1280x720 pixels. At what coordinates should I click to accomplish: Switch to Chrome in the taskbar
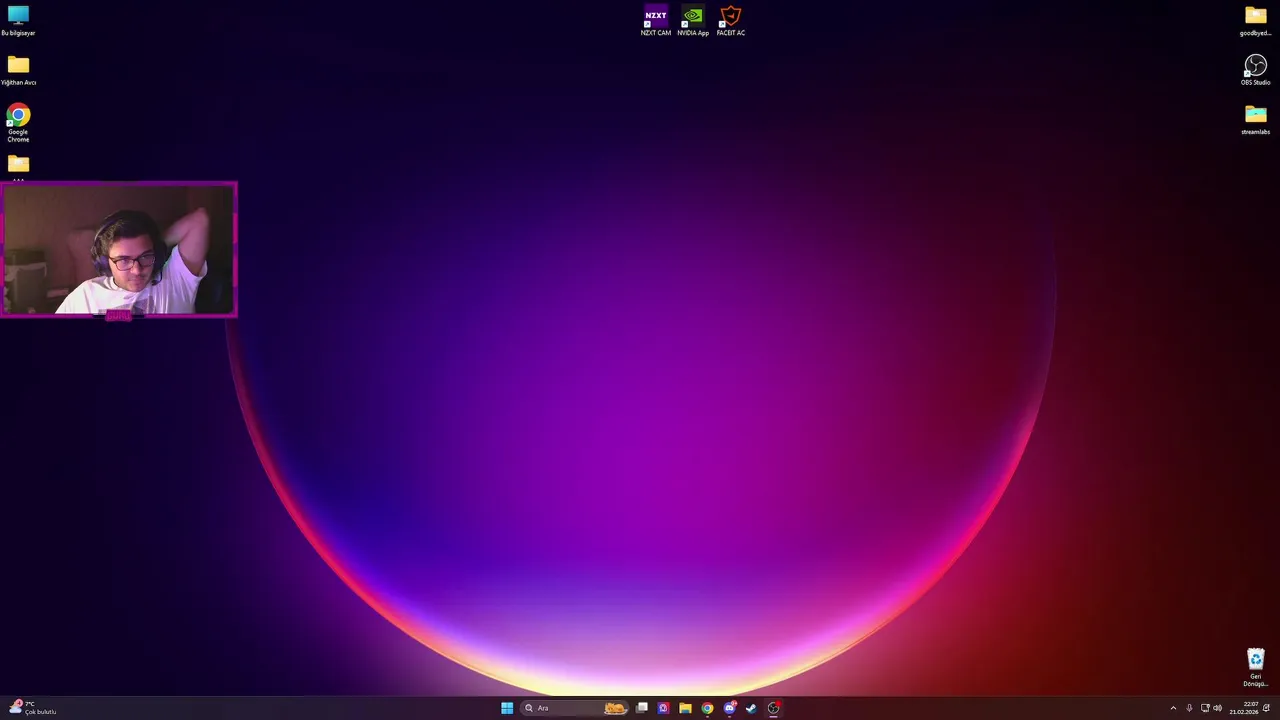tap(707, 708)
